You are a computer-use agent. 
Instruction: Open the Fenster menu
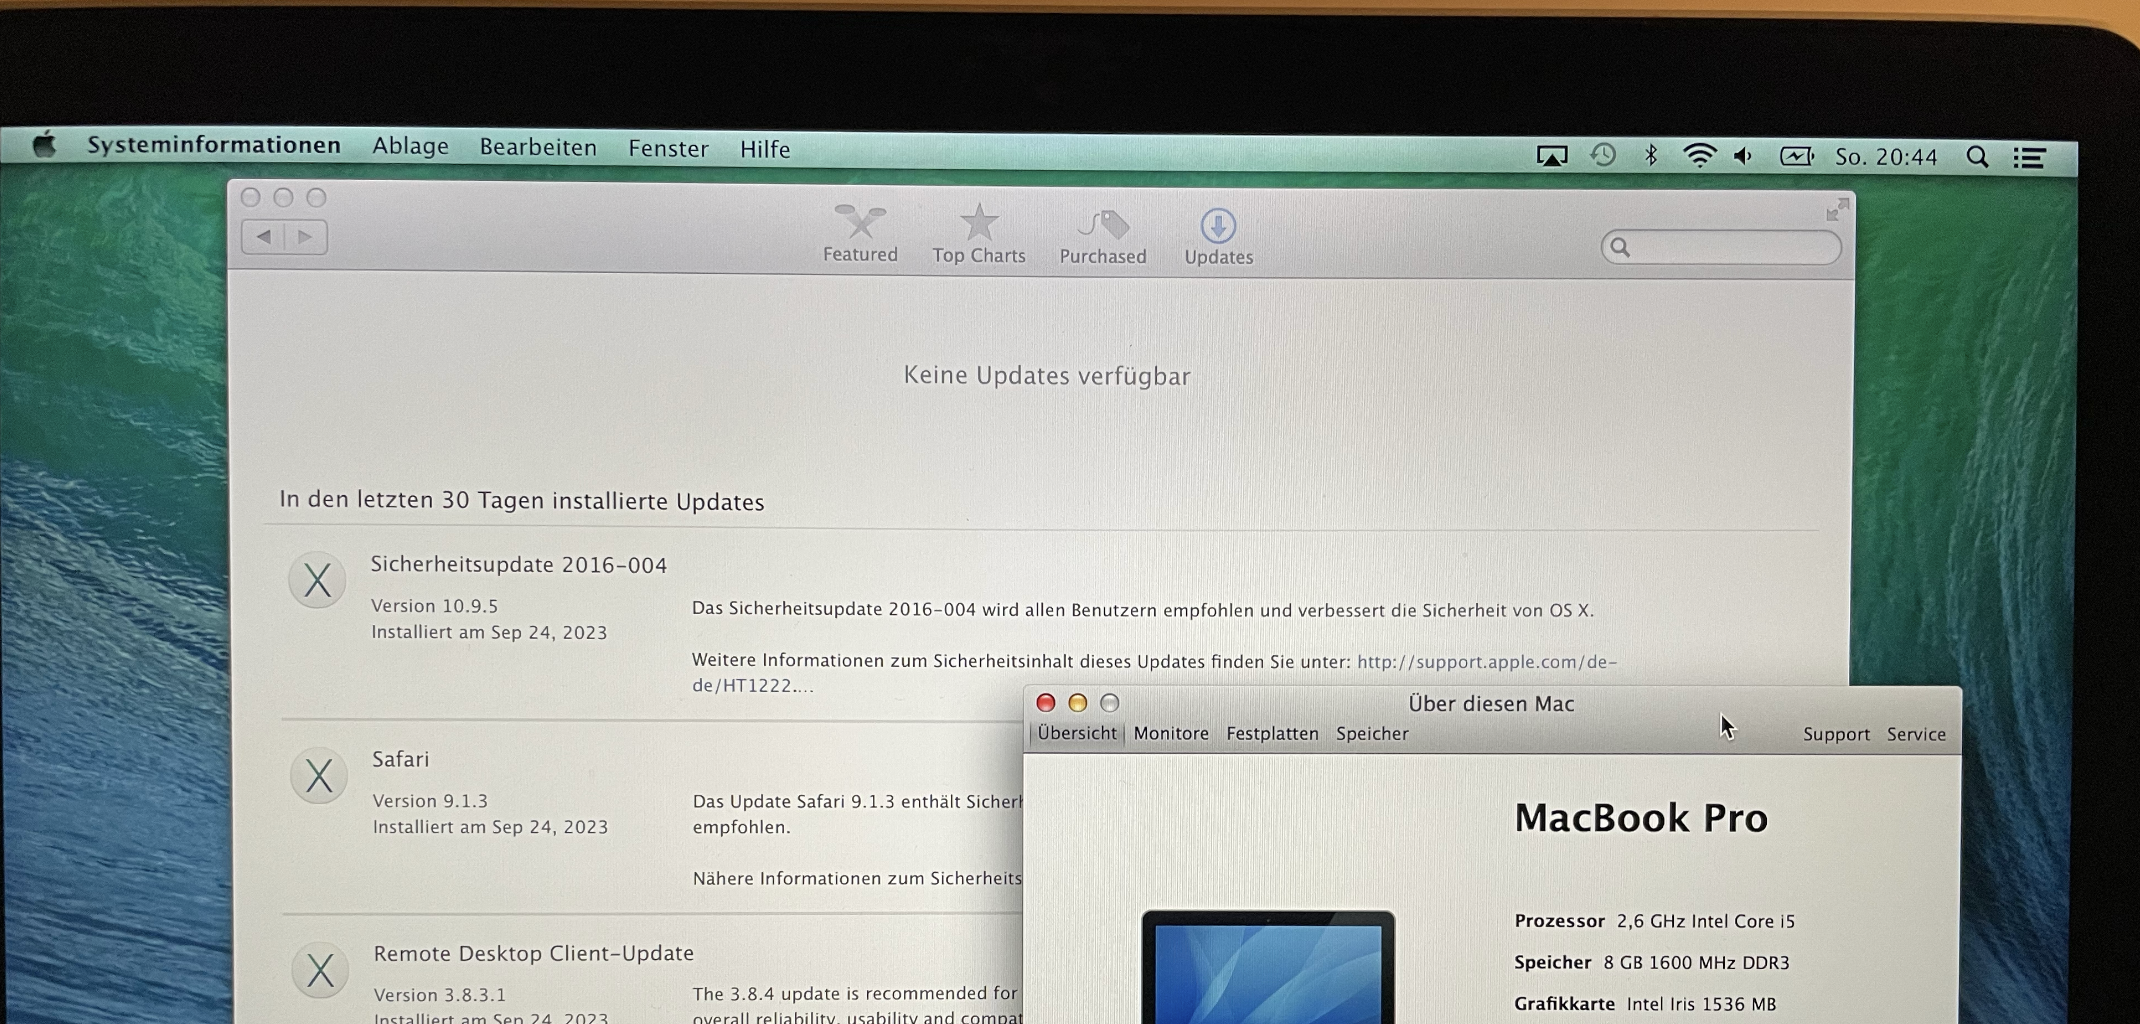(668, 149)
